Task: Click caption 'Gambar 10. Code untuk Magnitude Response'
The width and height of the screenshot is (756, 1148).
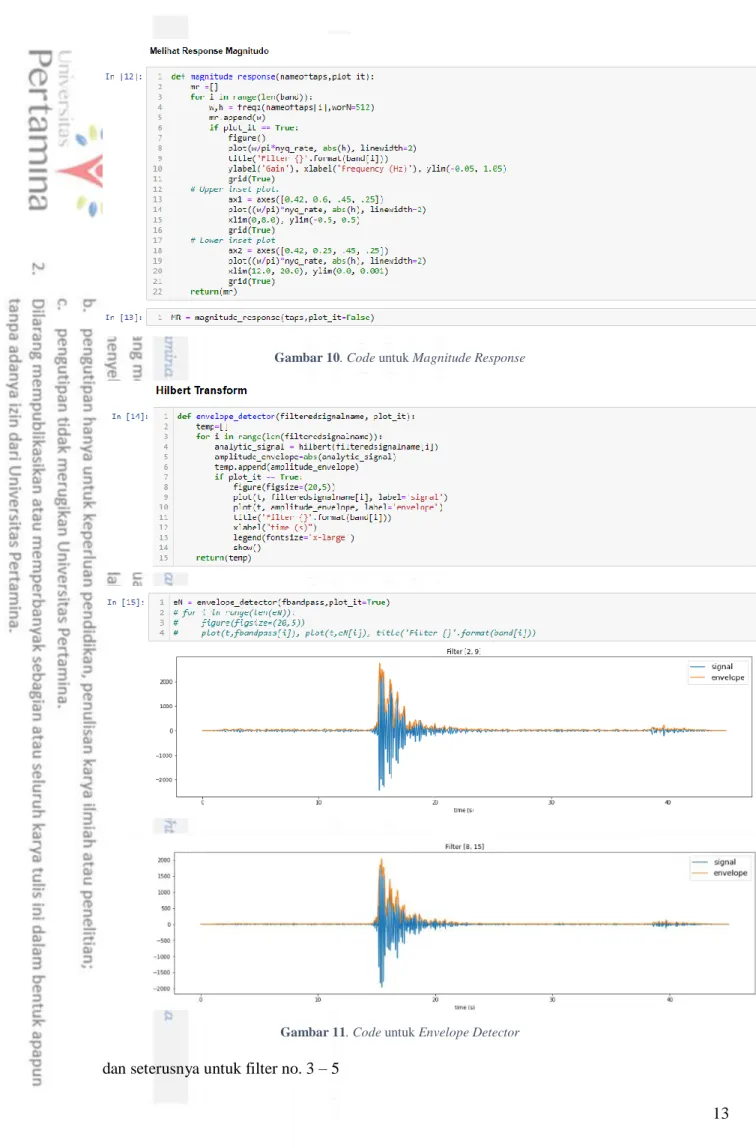Action: [400, 358]
